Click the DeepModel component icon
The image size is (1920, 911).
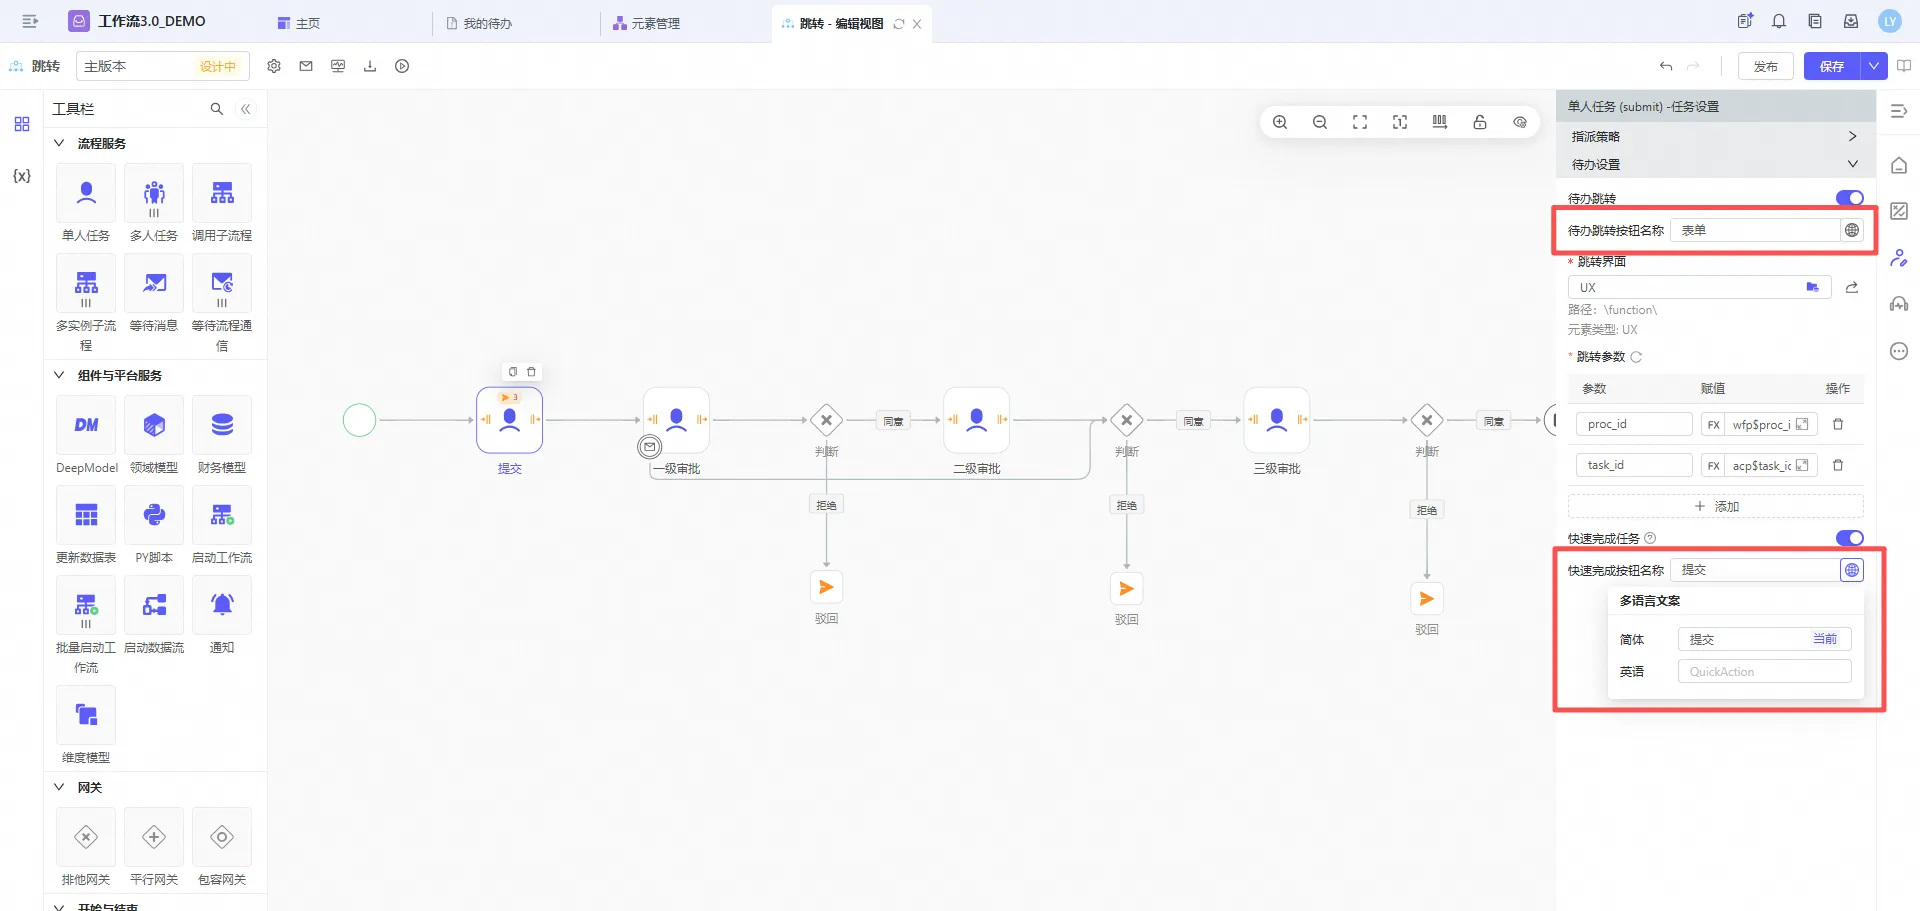tap(86, 426)
